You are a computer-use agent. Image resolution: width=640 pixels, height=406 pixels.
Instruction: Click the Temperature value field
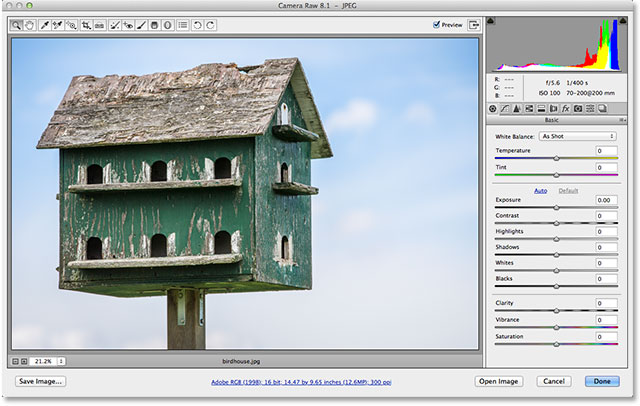[606, 151]
